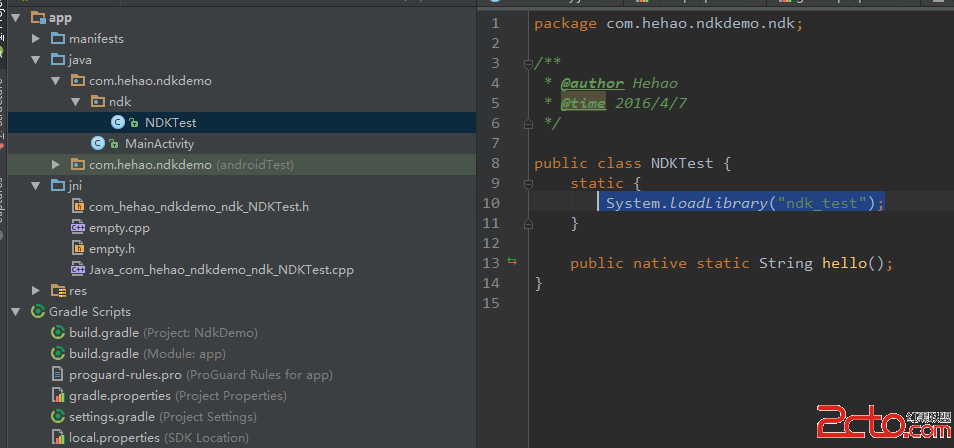Click the JNI header file icon for com_hehao_ndkdemo_ndk_NDKTest.h

point(77,206)
